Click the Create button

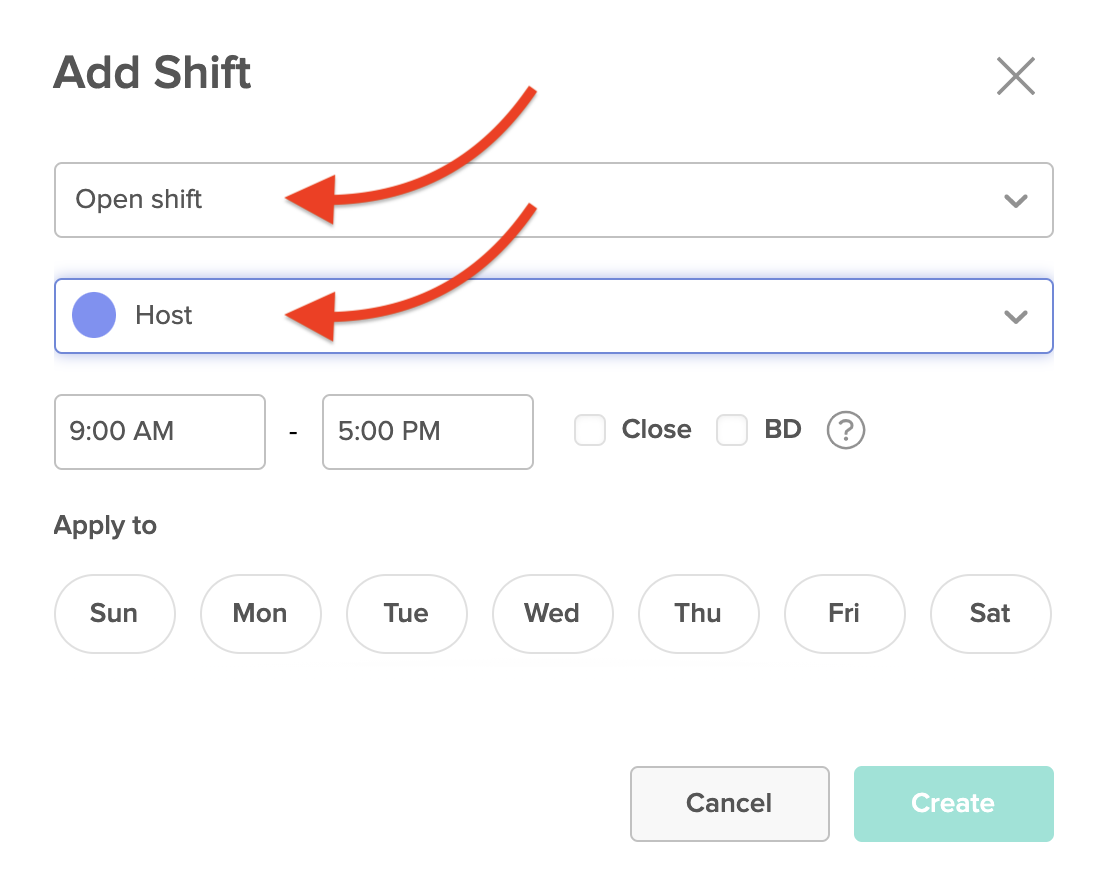tap(954, 804)
